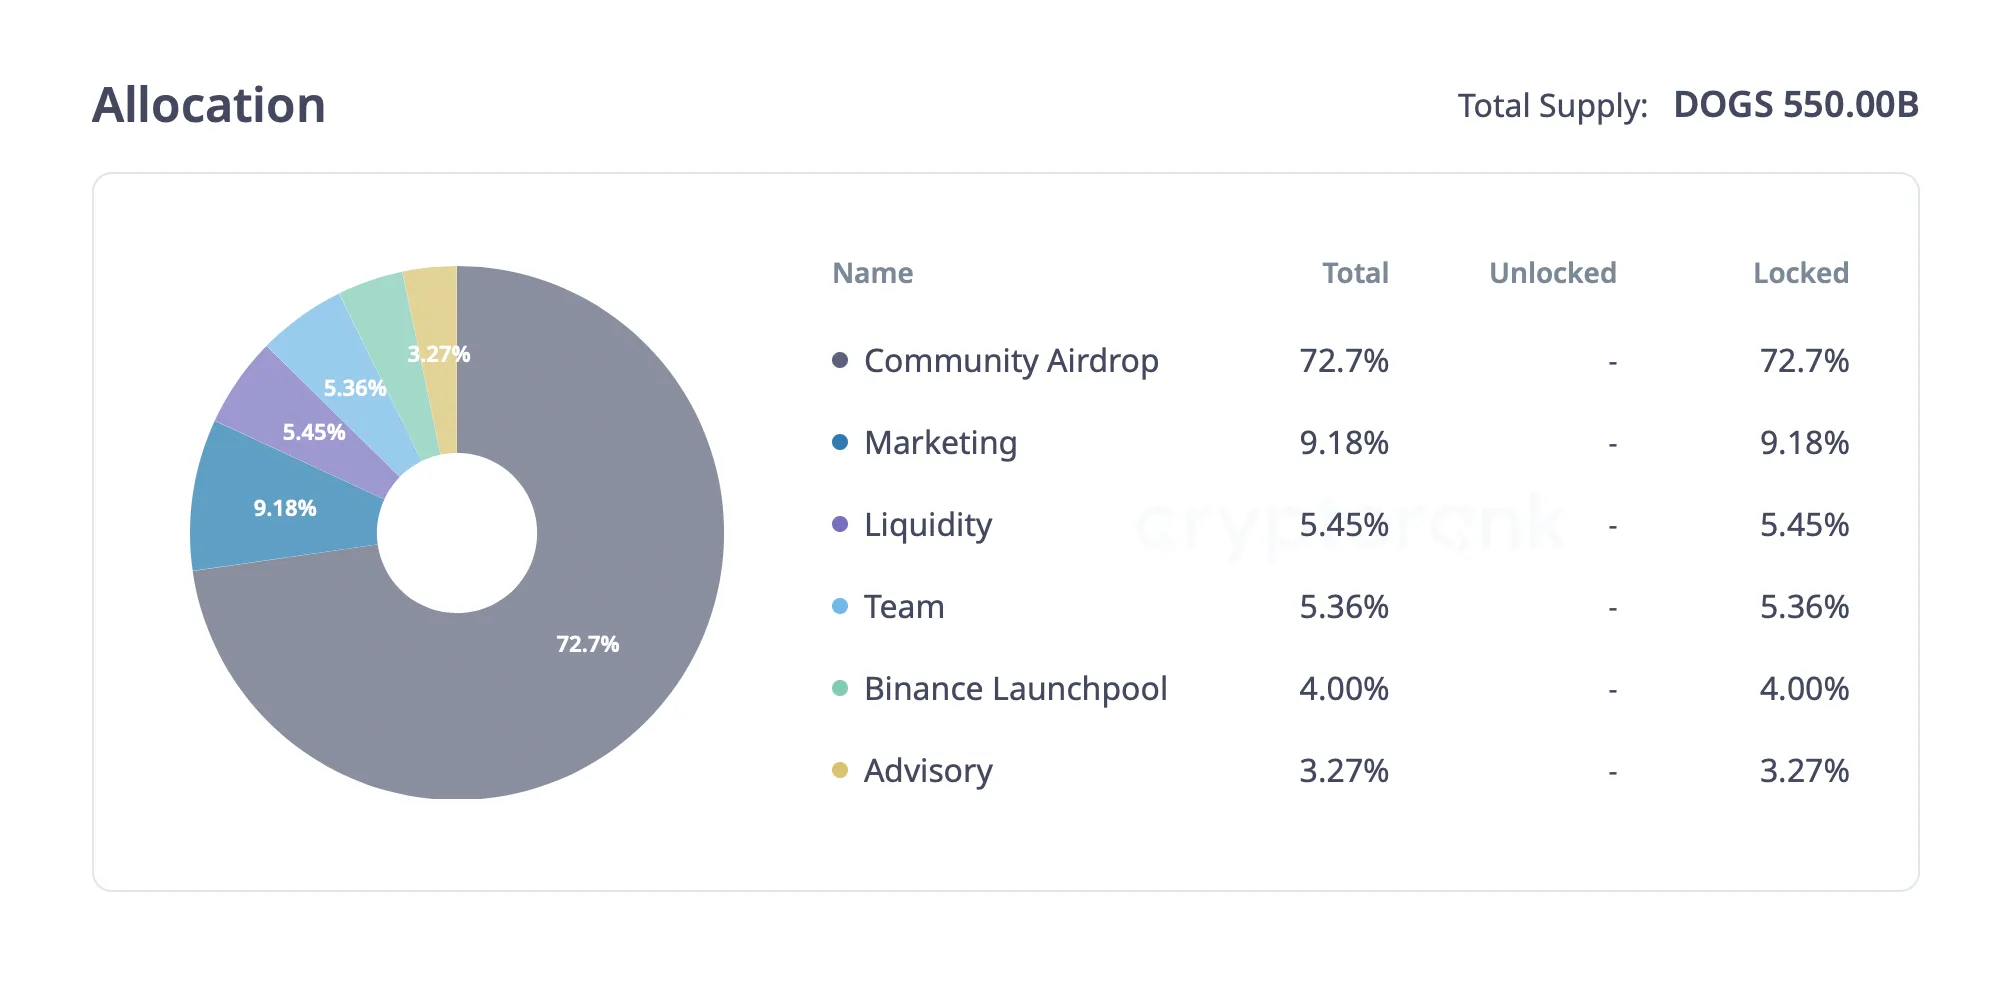This screenshot has height=990, width=1990.
Task: Click the DOGS 550.00B total supply value
Action: (x=1795, y=105)
